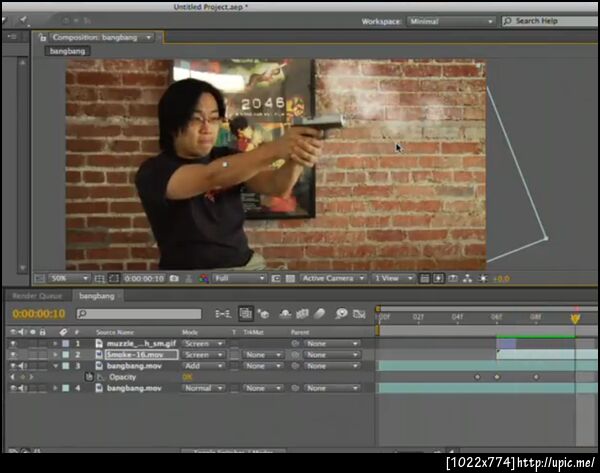Toggle region of interest icon beside Full
The width and height of the screenshot is (600, 473).
[276, 279]
